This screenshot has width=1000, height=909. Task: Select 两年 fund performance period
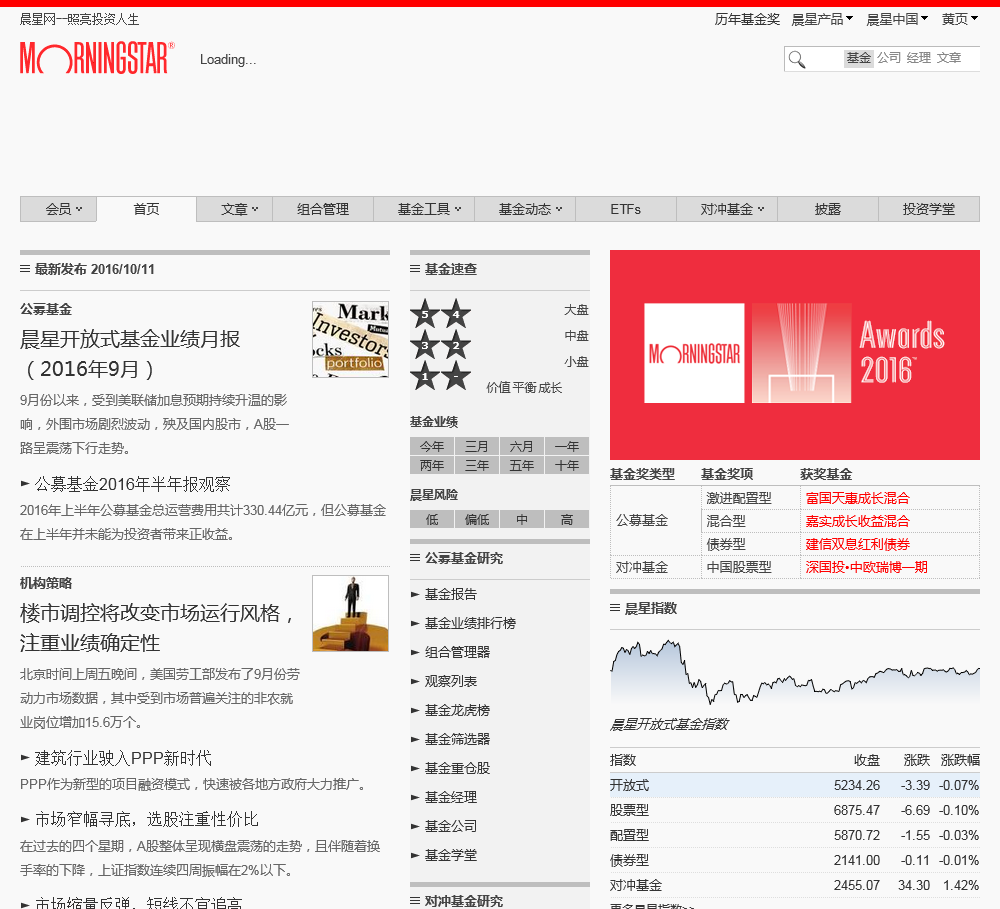point(432,466)
